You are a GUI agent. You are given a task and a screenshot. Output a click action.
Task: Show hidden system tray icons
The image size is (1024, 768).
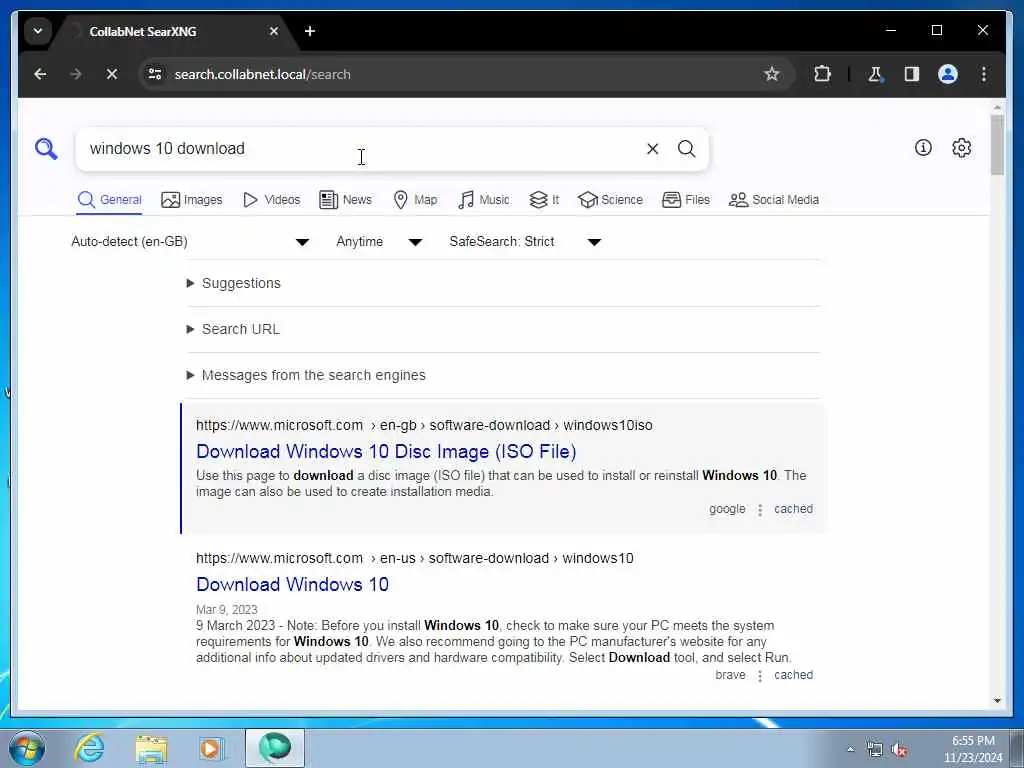850,749
